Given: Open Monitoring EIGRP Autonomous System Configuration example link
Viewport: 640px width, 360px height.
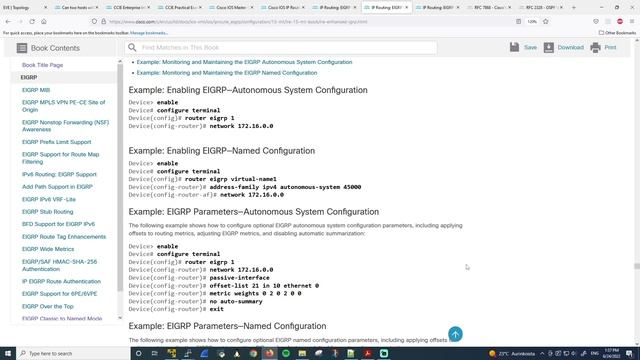Looking at the screenshot, I should click(244, 62).
